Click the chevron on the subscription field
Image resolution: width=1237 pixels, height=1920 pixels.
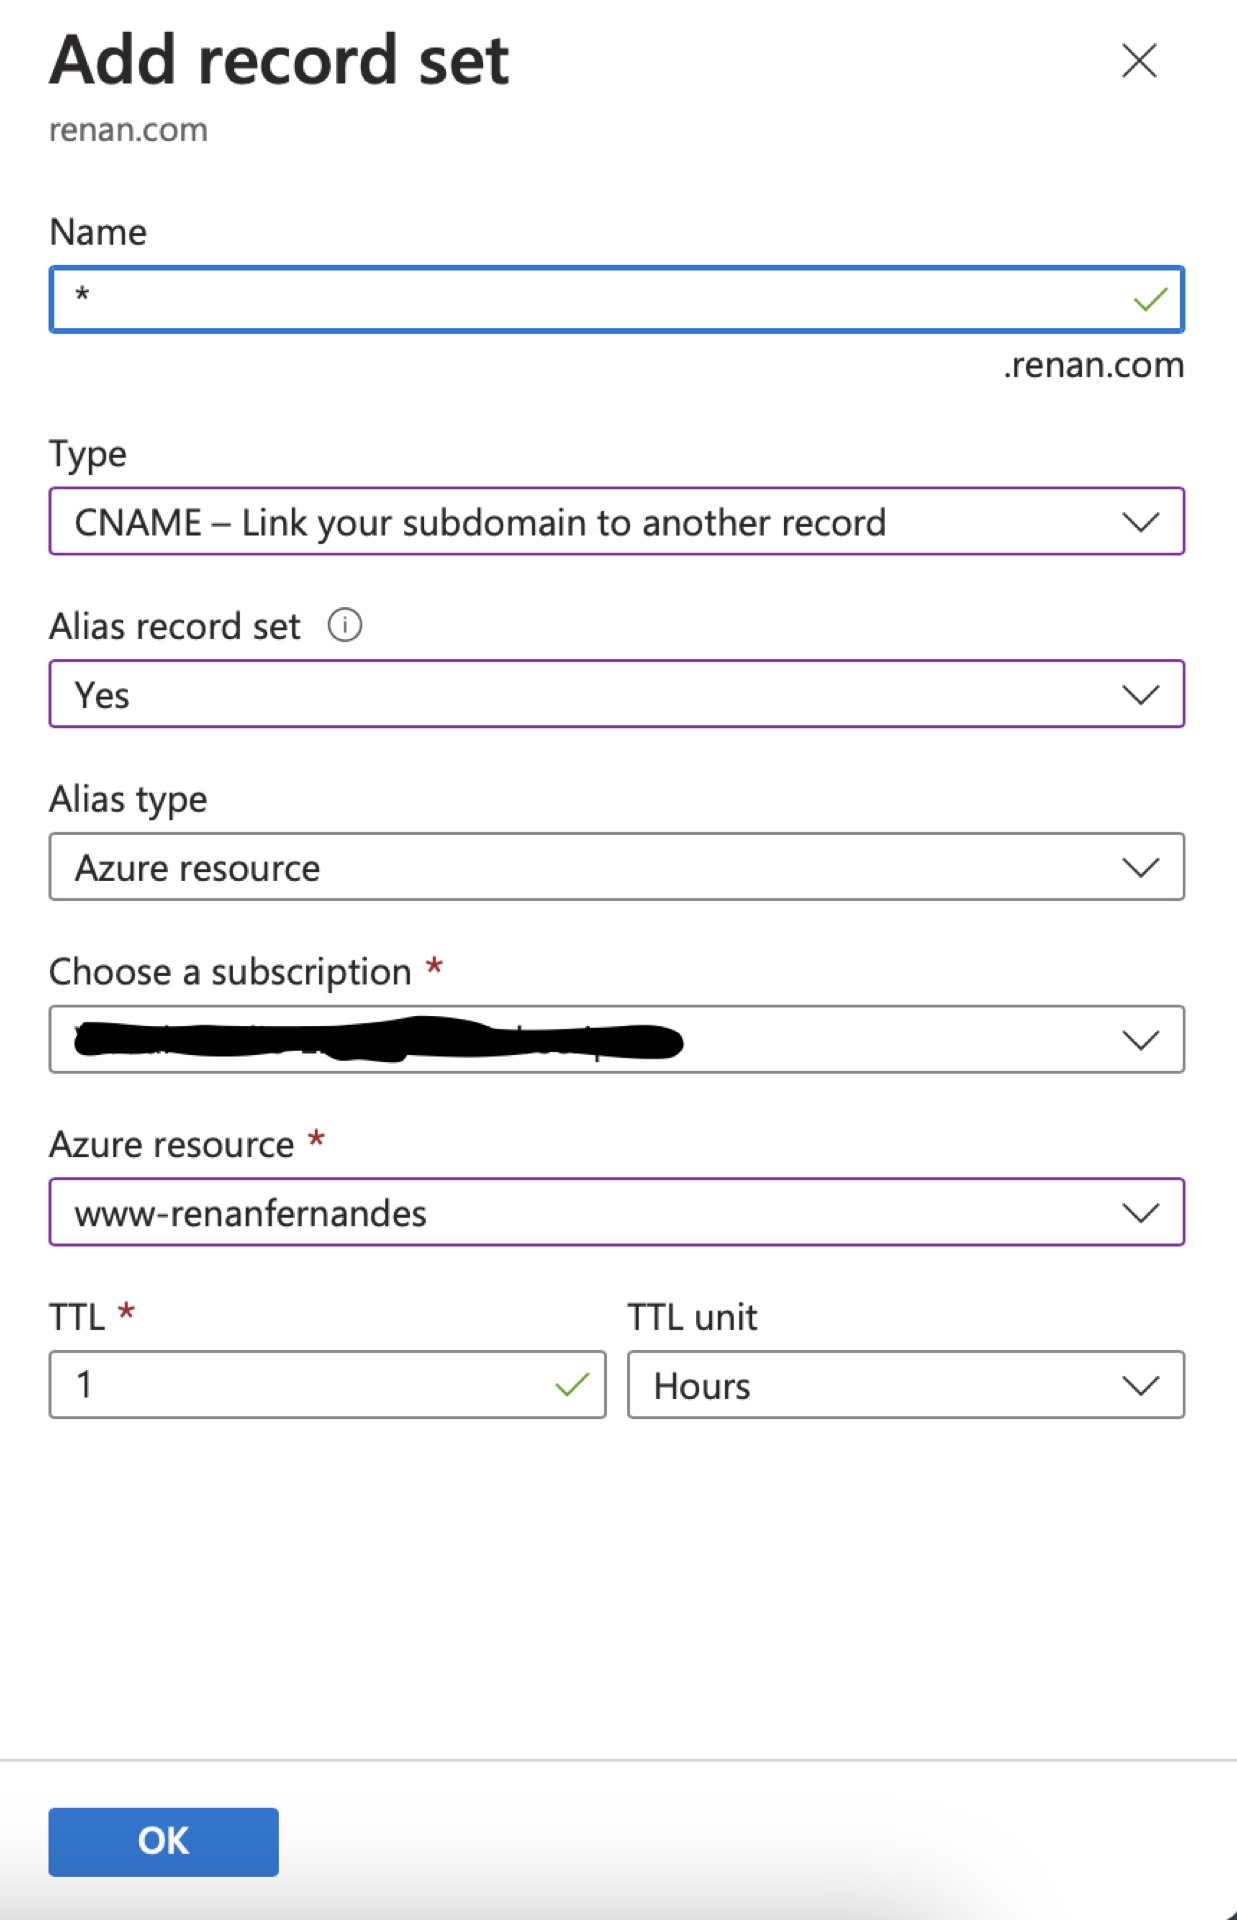click(x=1140, y=1040)
